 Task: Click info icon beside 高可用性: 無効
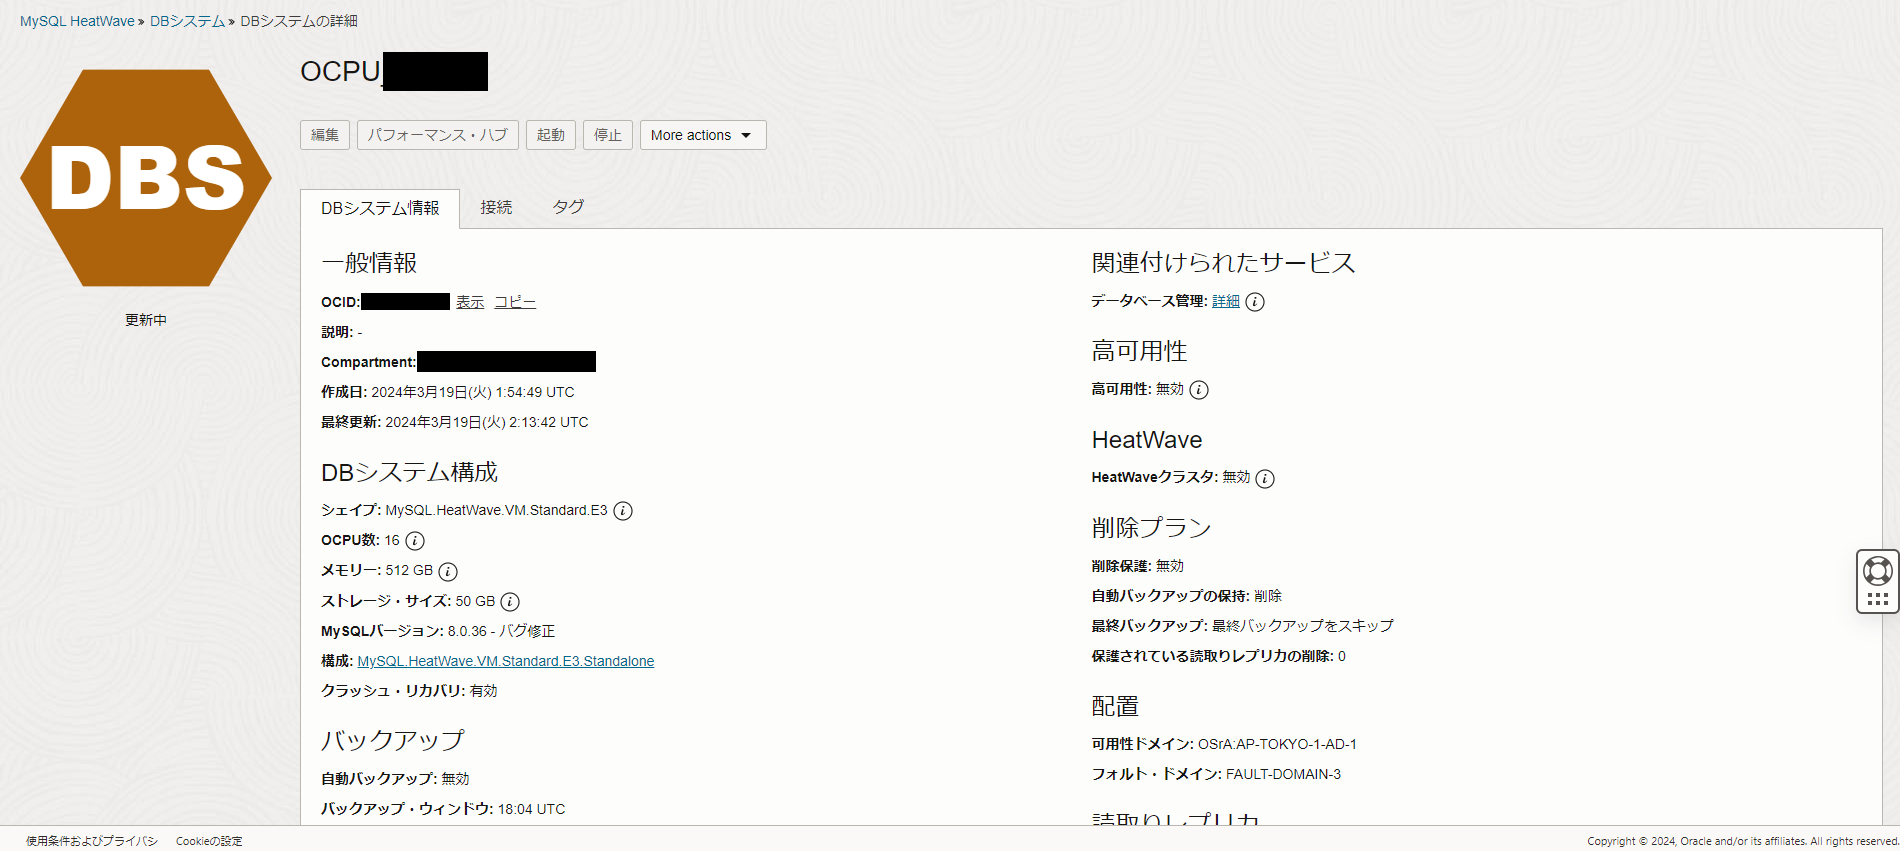point(1199,390)
